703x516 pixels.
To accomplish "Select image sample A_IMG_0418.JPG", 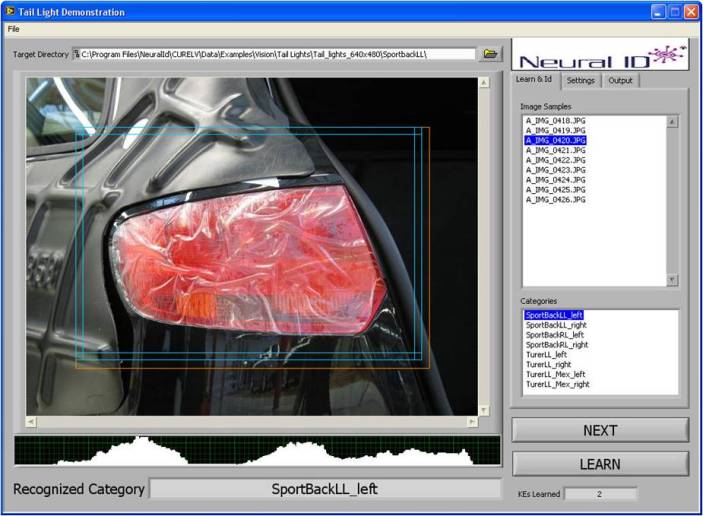I will (555, 120).
